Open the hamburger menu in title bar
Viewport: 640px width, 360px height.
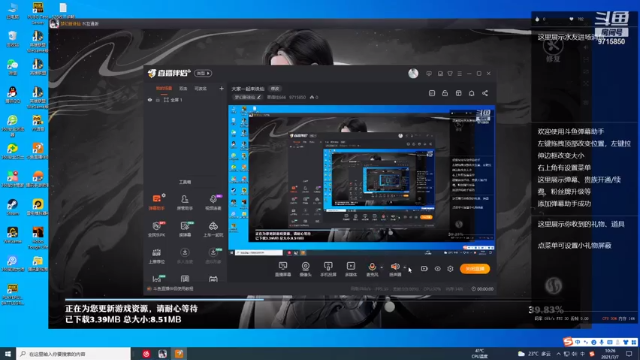[x=460, y=73]
